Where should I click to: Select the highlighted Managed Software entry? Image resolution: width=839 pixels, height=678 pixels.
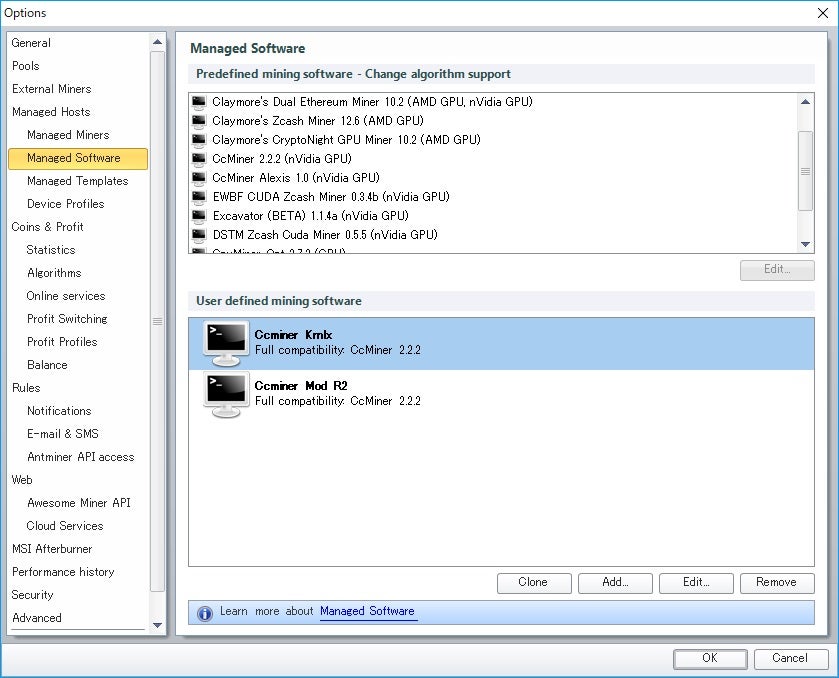tap(78, 158)
